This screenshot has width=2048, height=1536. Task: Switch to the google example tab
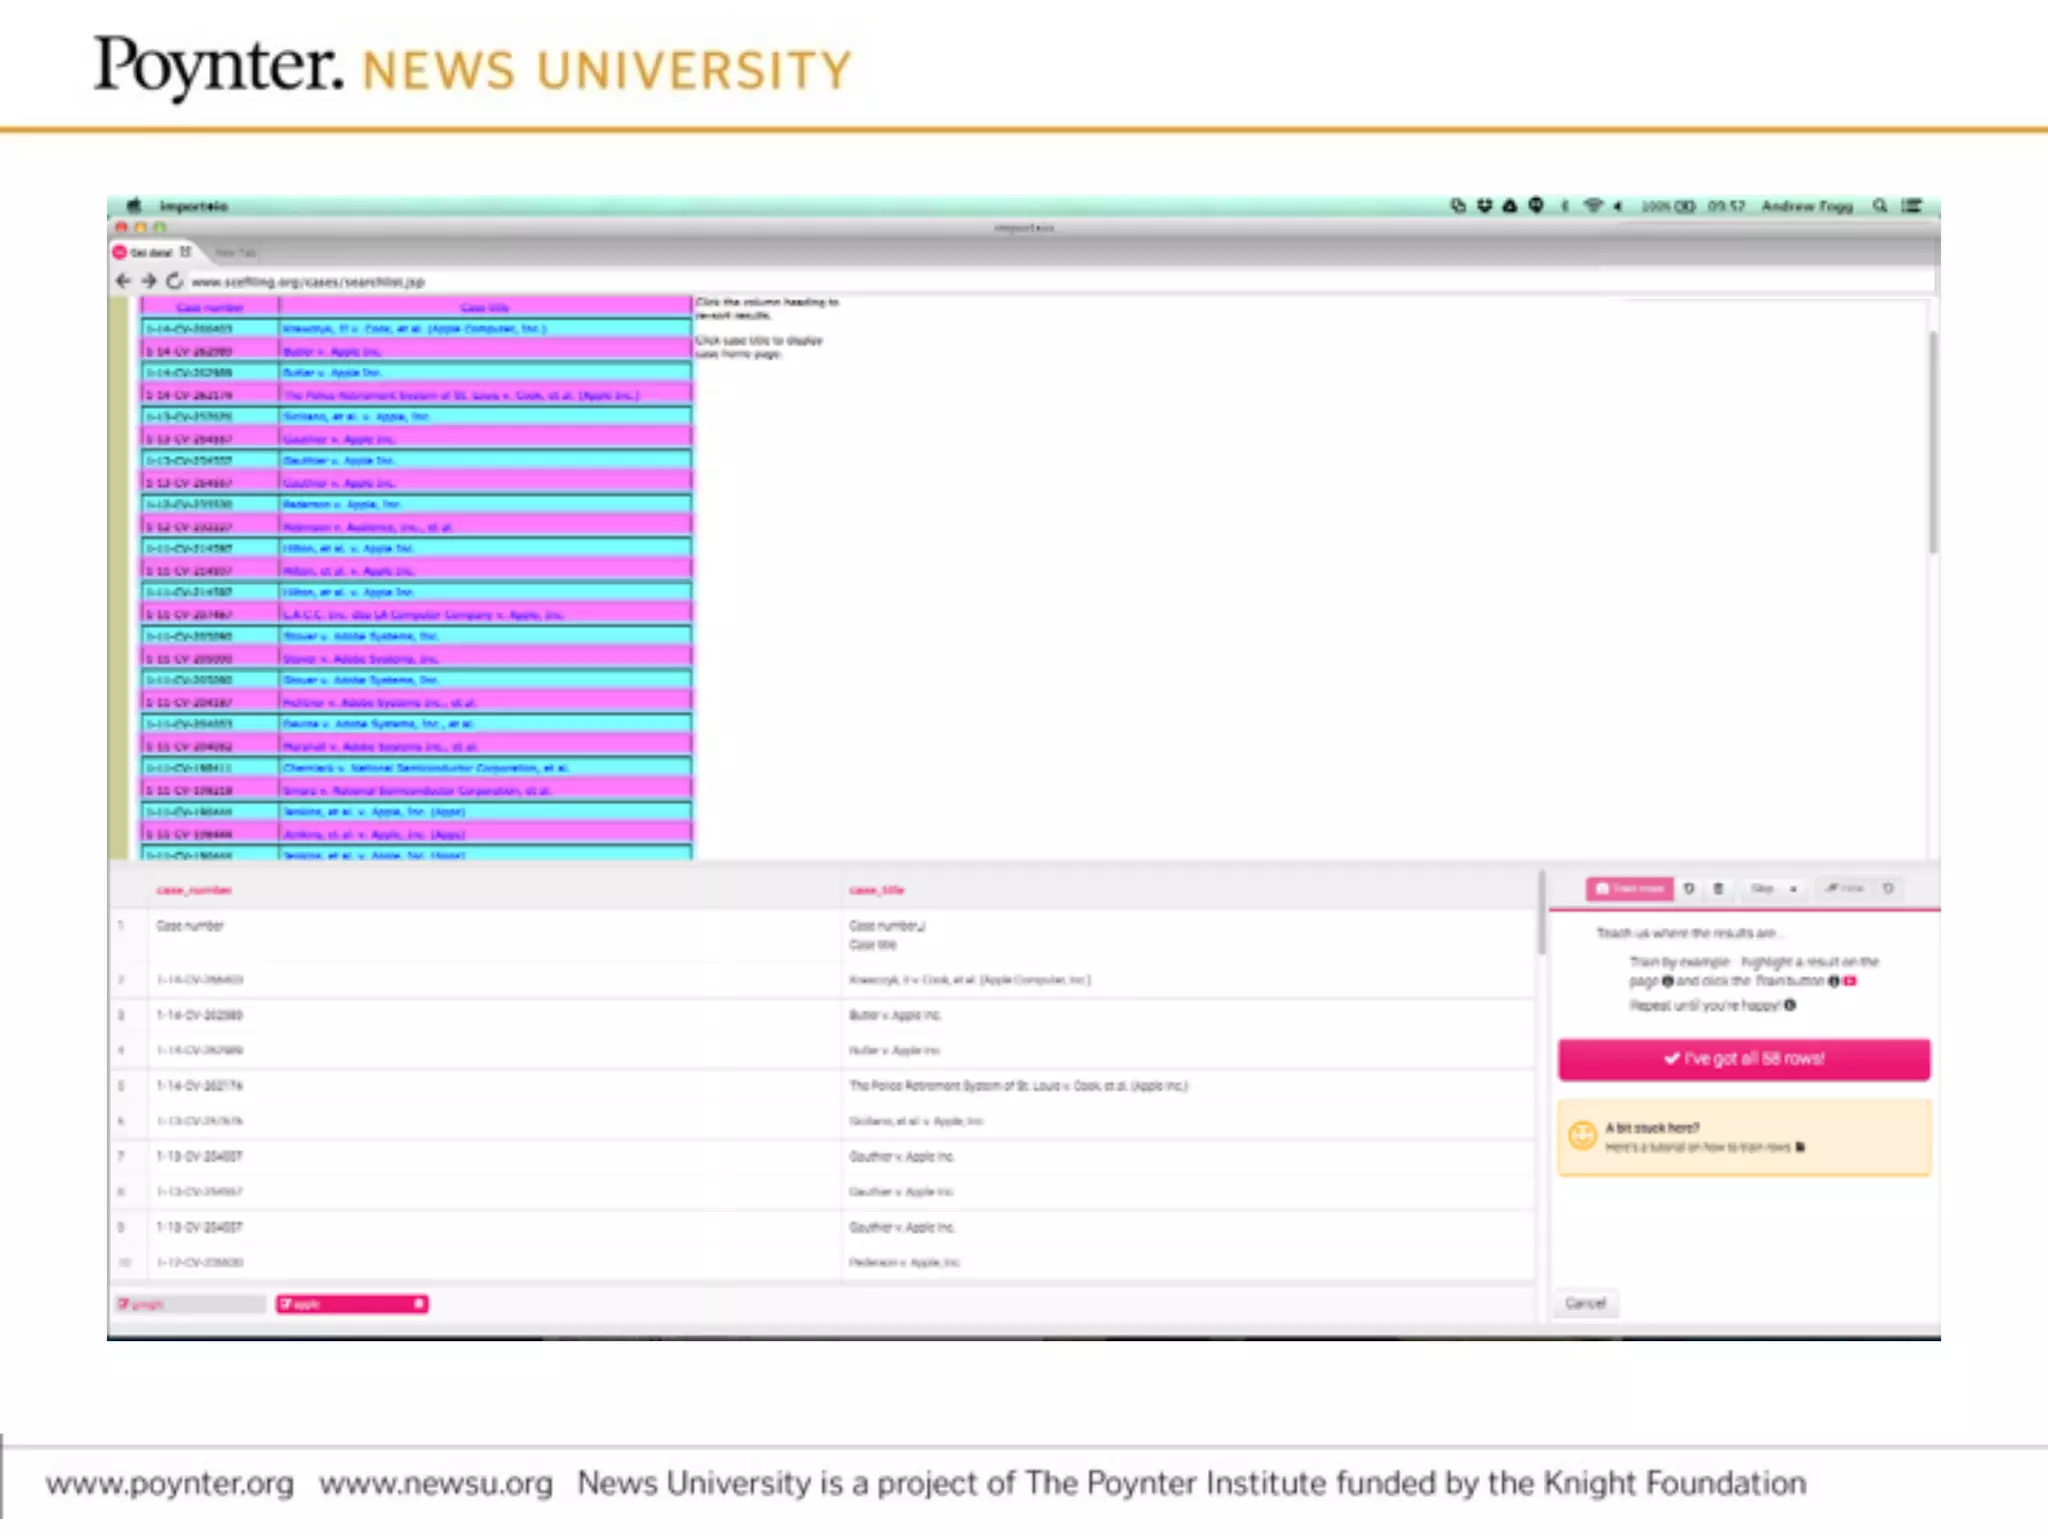(188, 1304)
